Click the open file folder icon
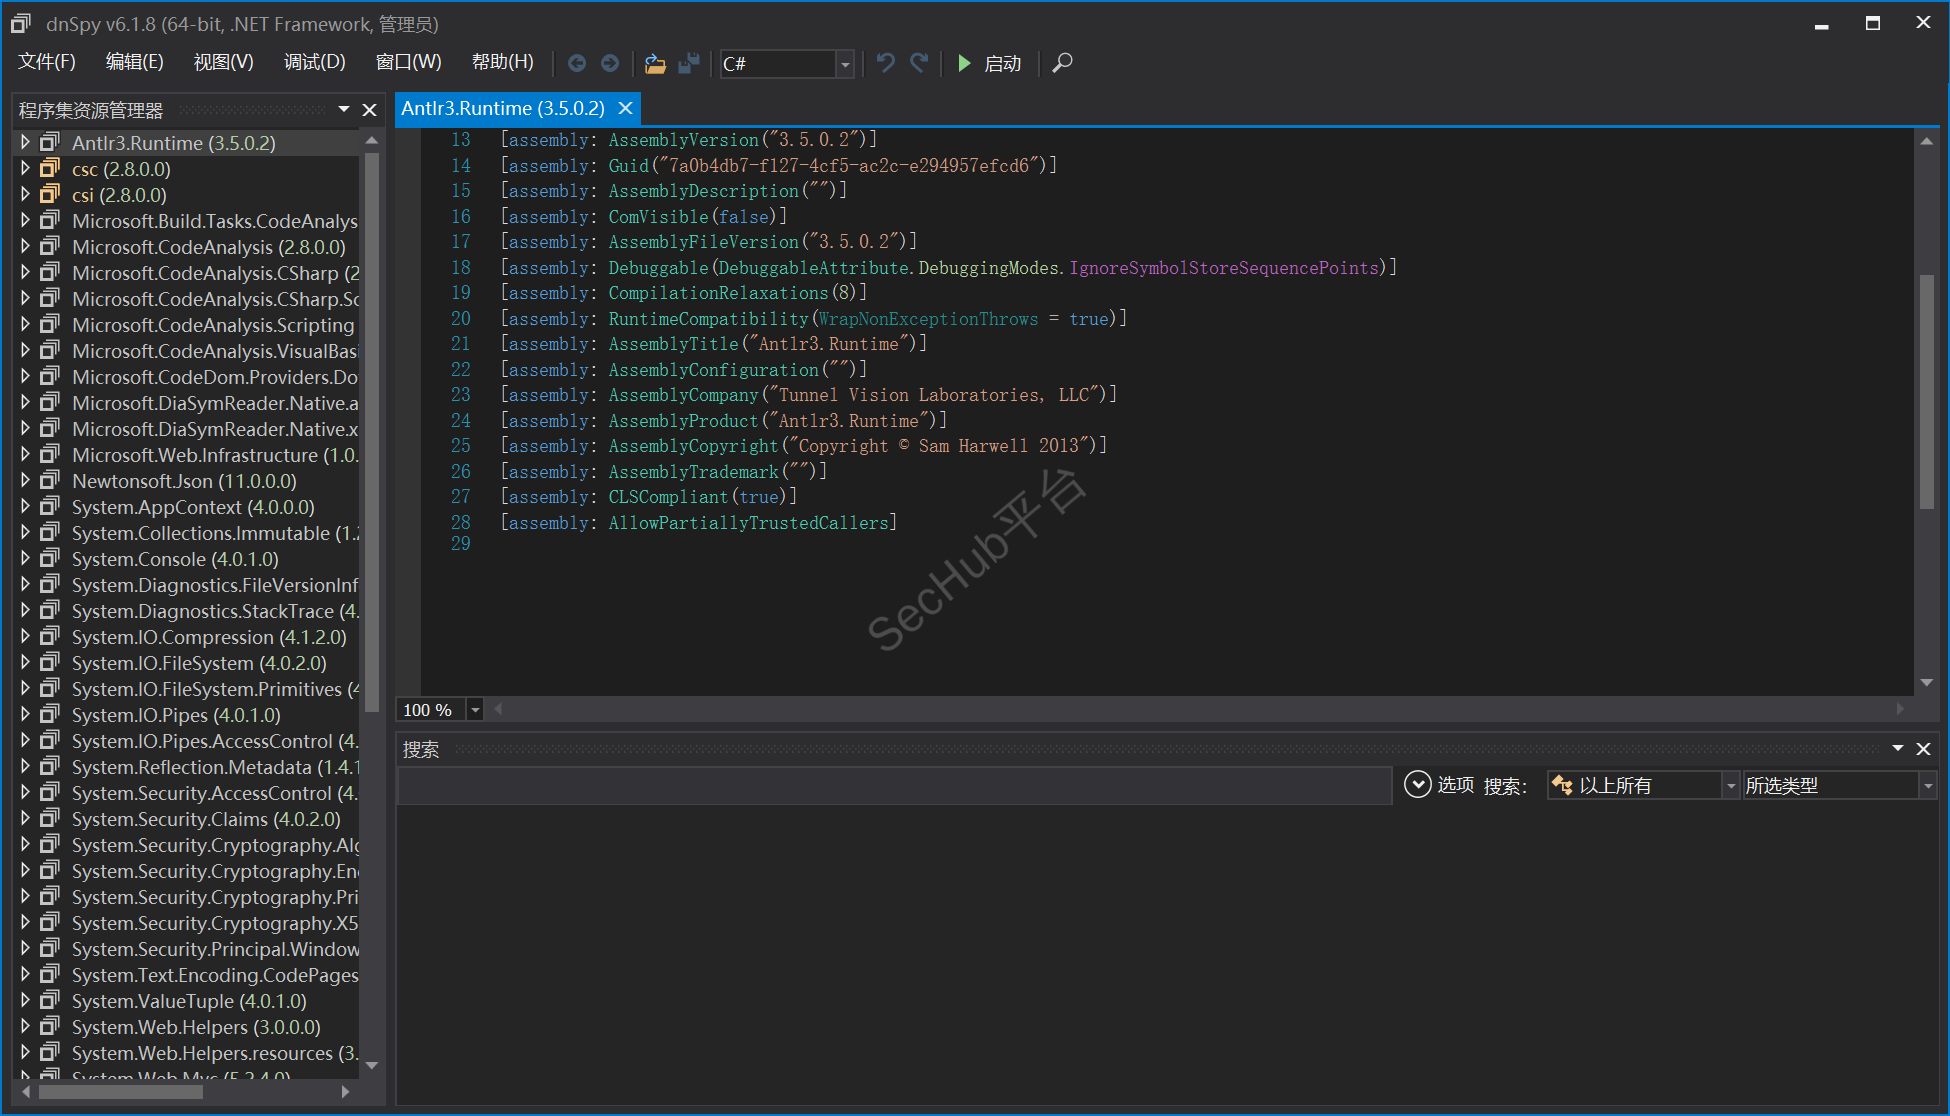The width and height of the screenshot is (1950, 1116). [655, 63]
